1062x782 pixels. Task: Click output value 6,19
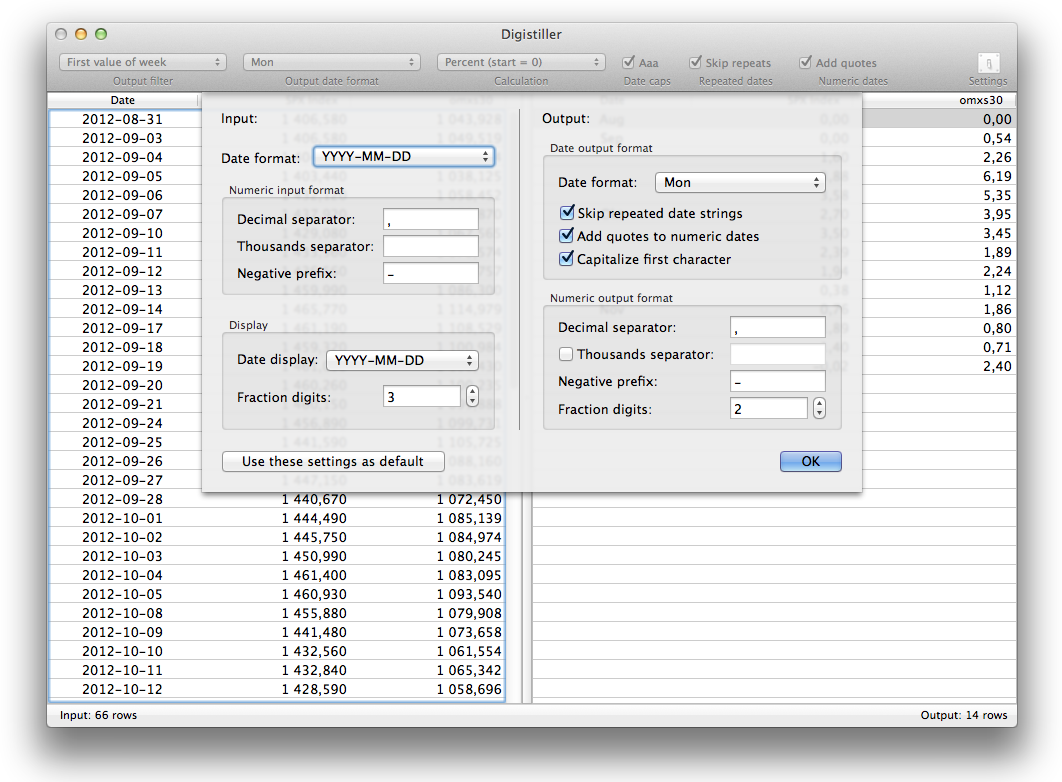[x=997, y=176]
